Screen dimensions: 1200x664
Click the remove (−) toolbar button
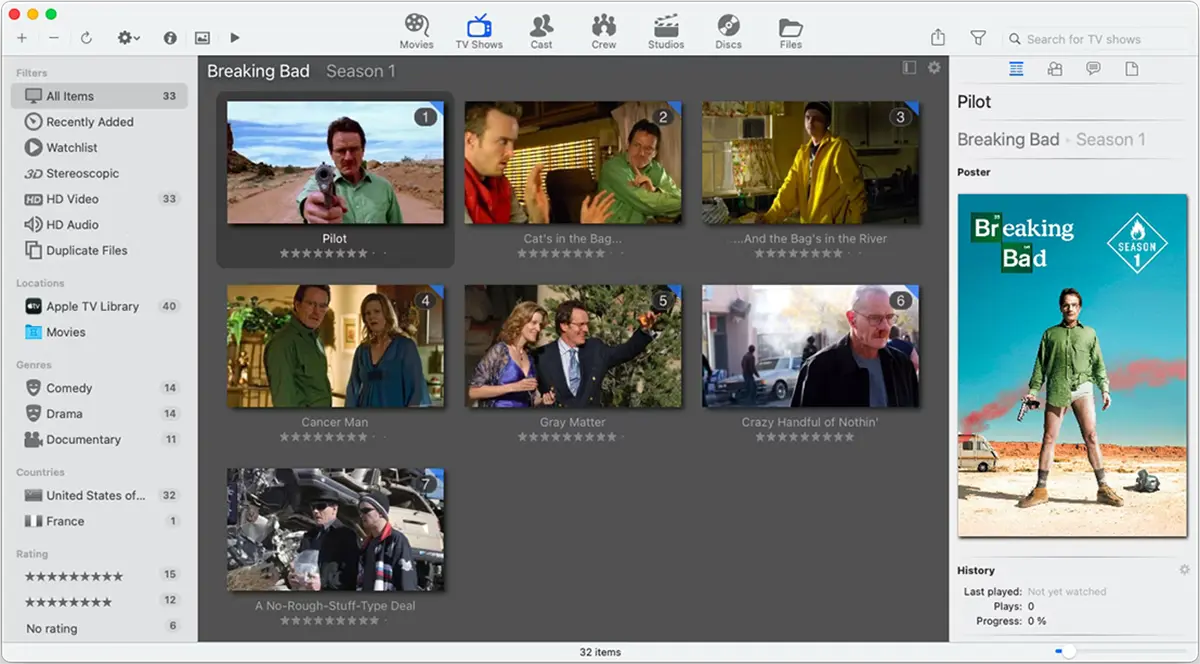pyautogui.click(x=54, y=38)
